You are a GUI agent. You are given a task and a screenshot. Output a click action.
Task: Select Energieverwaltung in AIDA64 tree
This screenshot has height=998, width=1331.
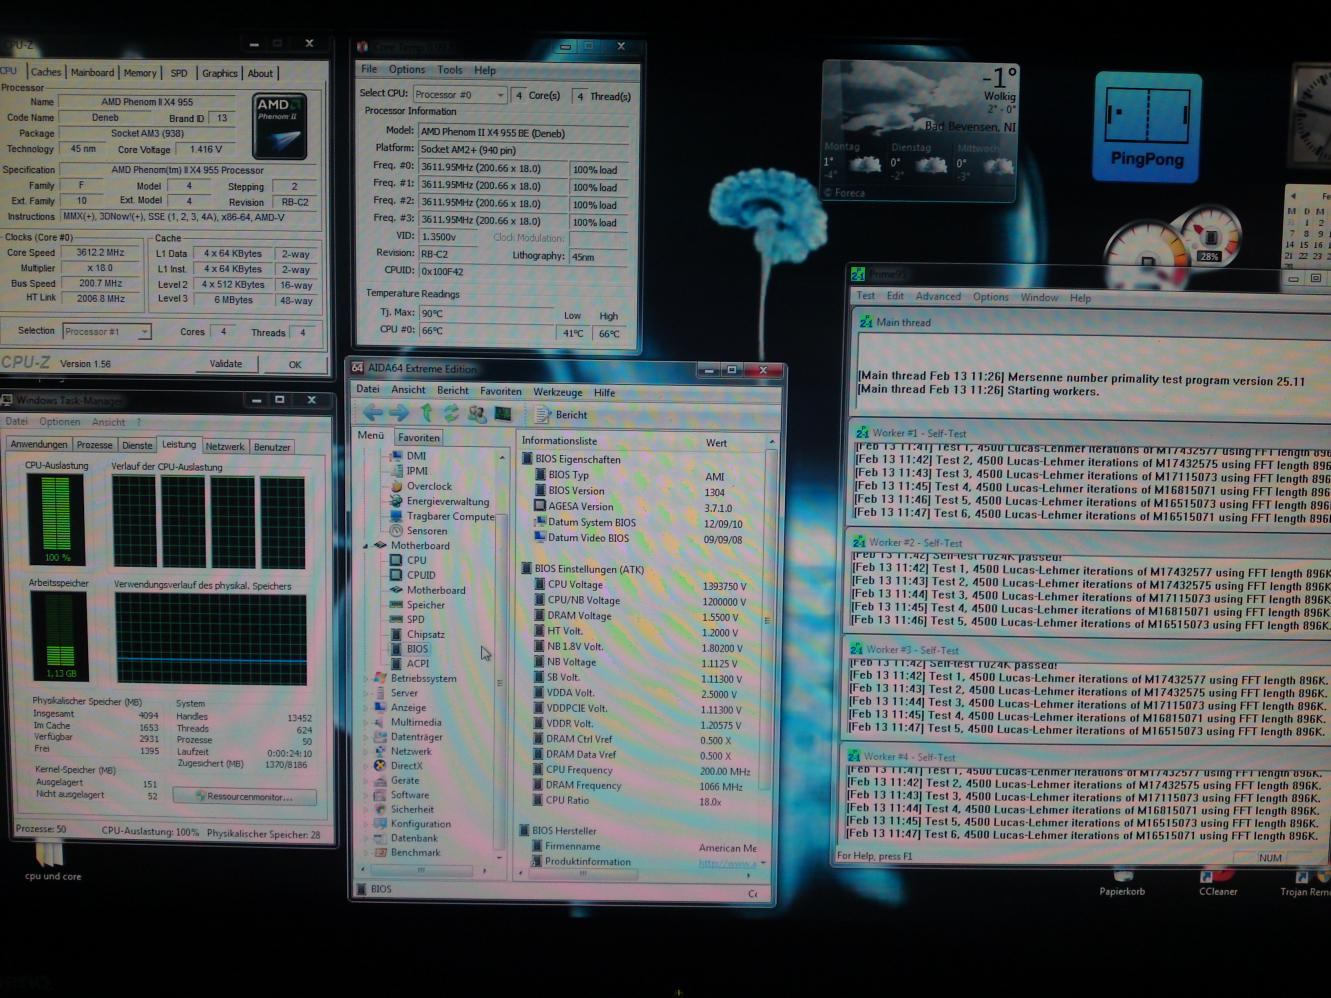point(440,501)
